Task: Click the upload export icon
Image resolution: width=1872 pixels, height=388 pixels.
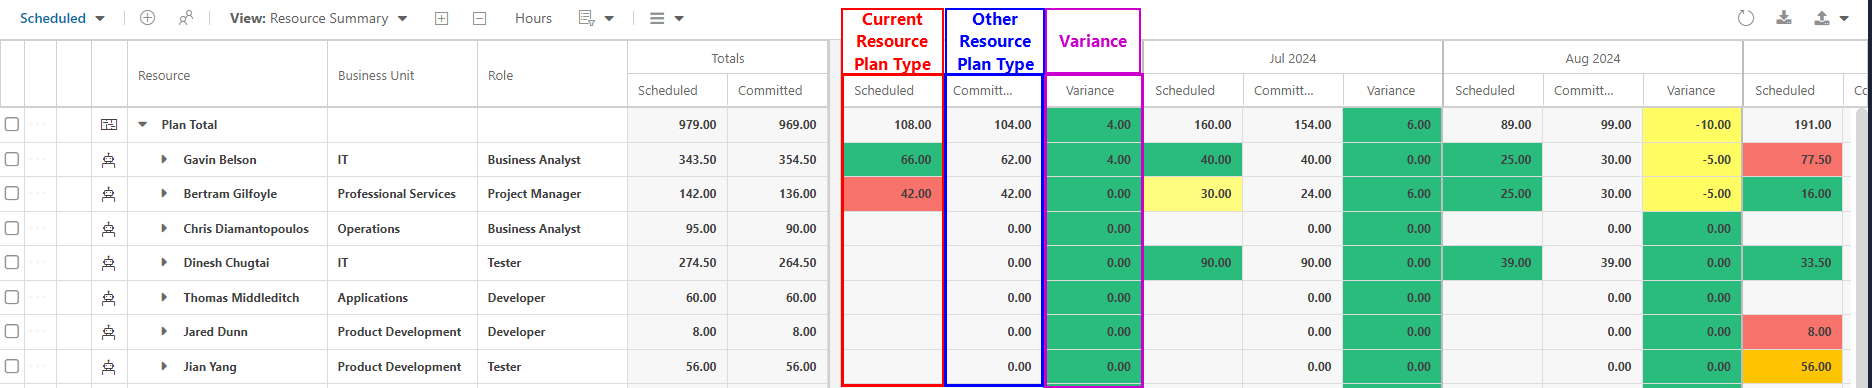Action: tap(1821, 18)
